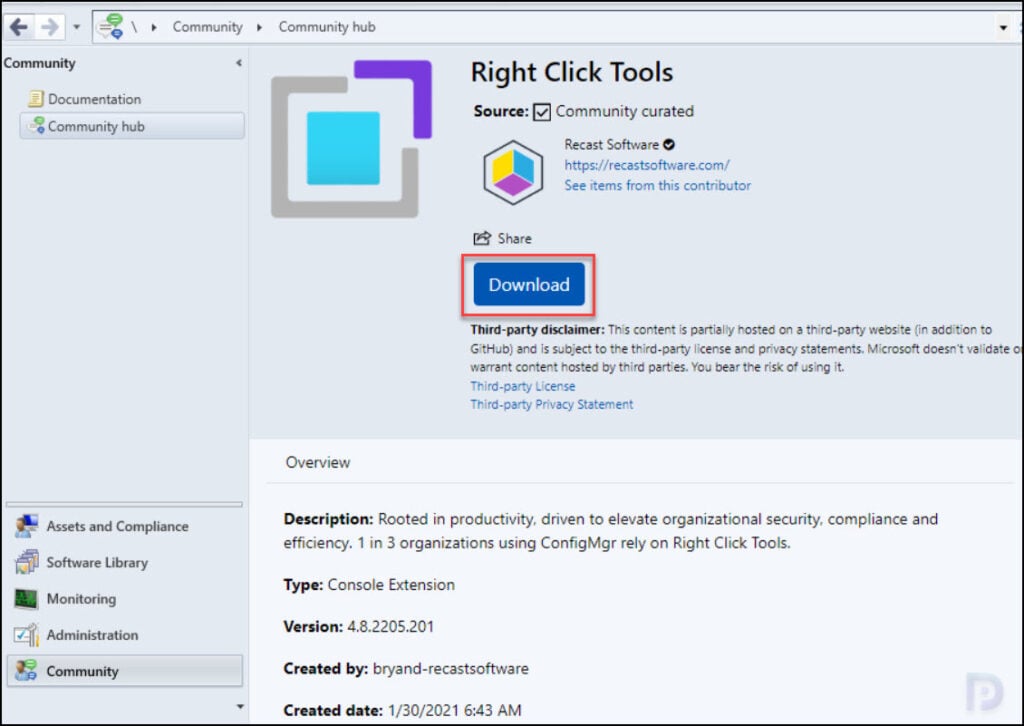1024x726 pixels.
Task: Expand the breadcrumb arrow after Community
Action: coord(259,27)
